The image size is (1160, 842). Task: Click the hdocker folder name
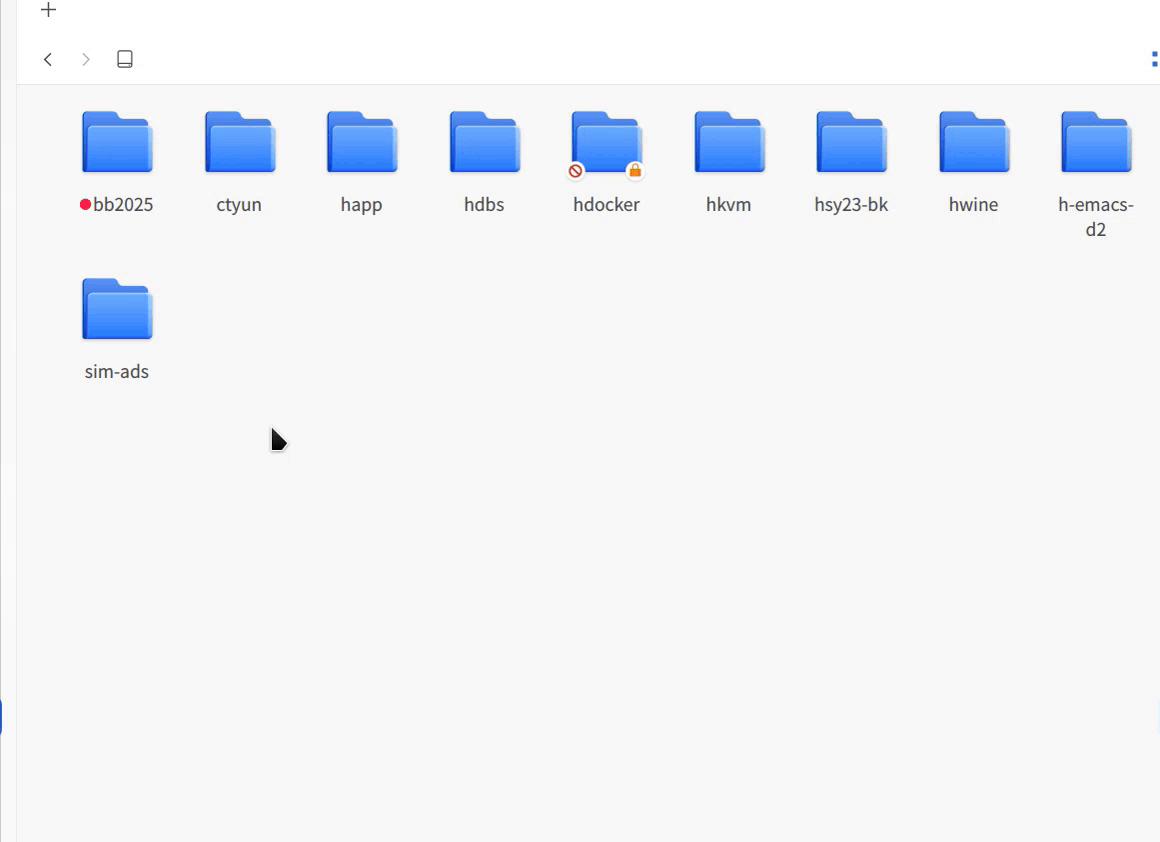pyautogui.click(x=607, y=205)
